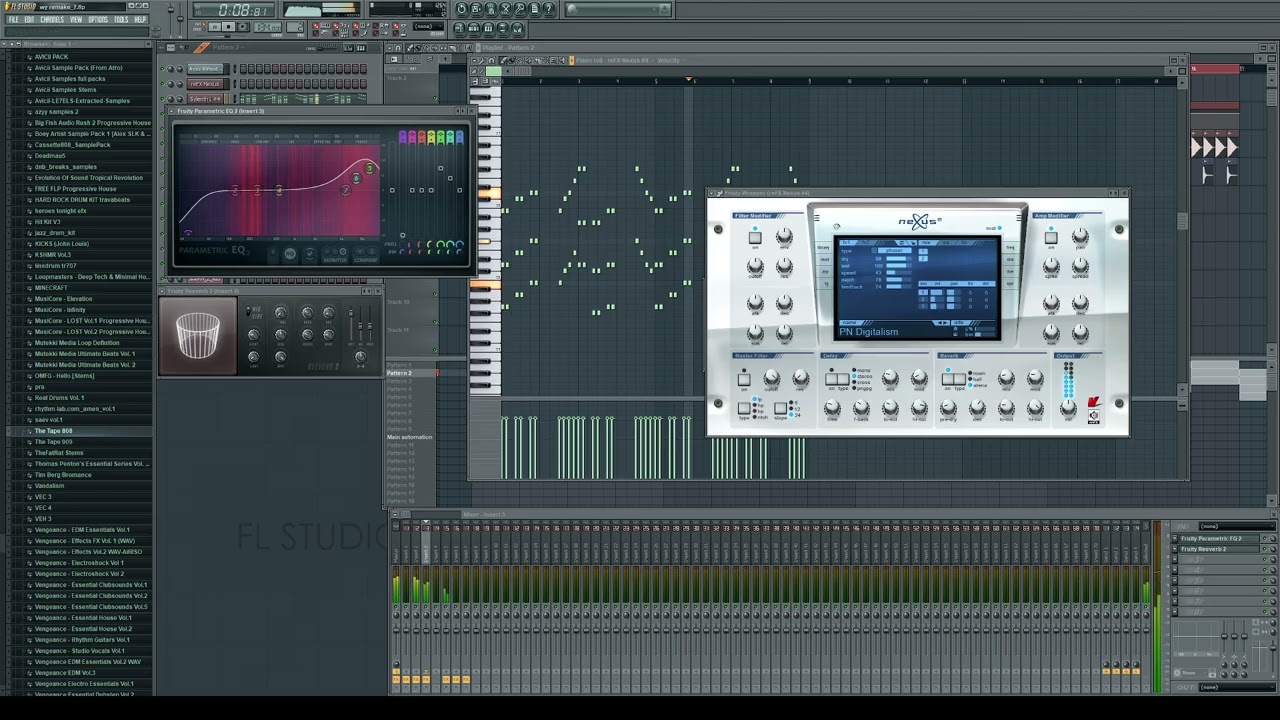This screenshot has height=720, width=1280.
Task: Select stereo delay mode radio
Action: 854,376
